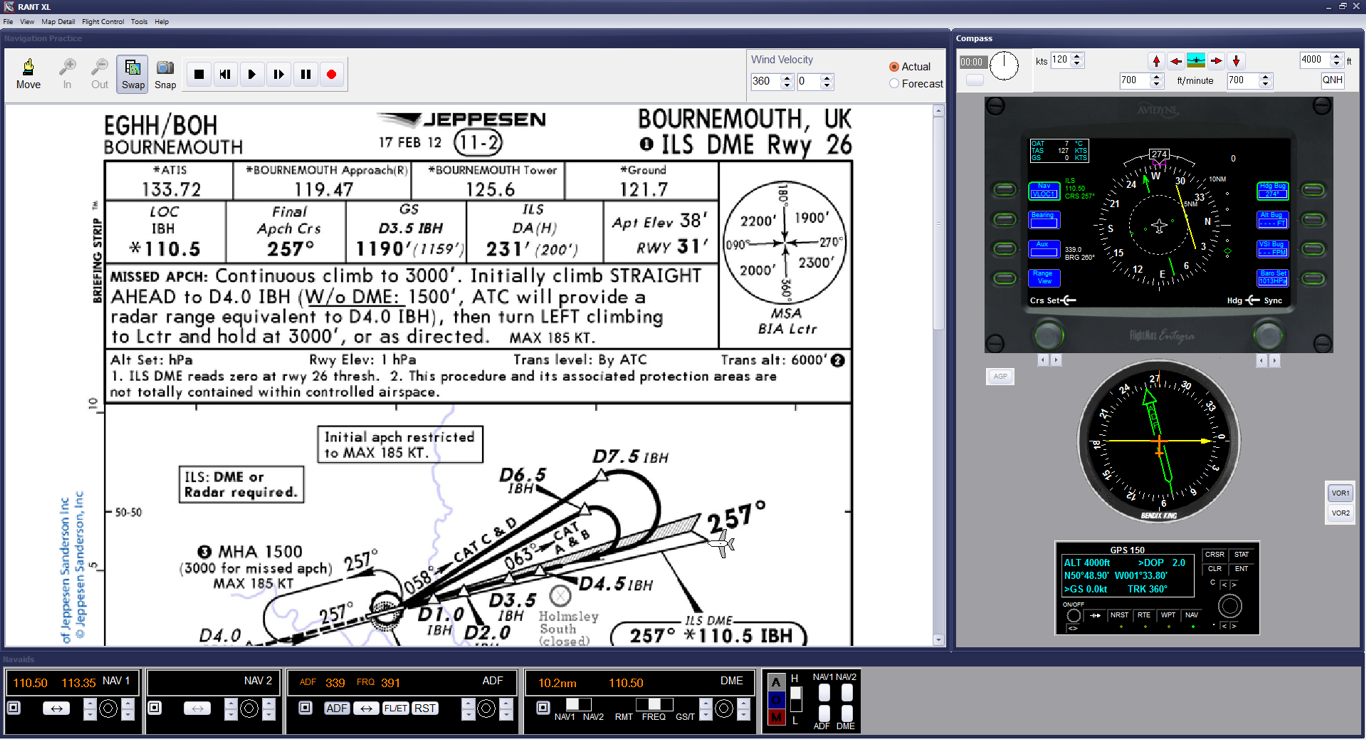
Task: Click GPS 150 NRST key
Action: click(x=1119, y=615)
